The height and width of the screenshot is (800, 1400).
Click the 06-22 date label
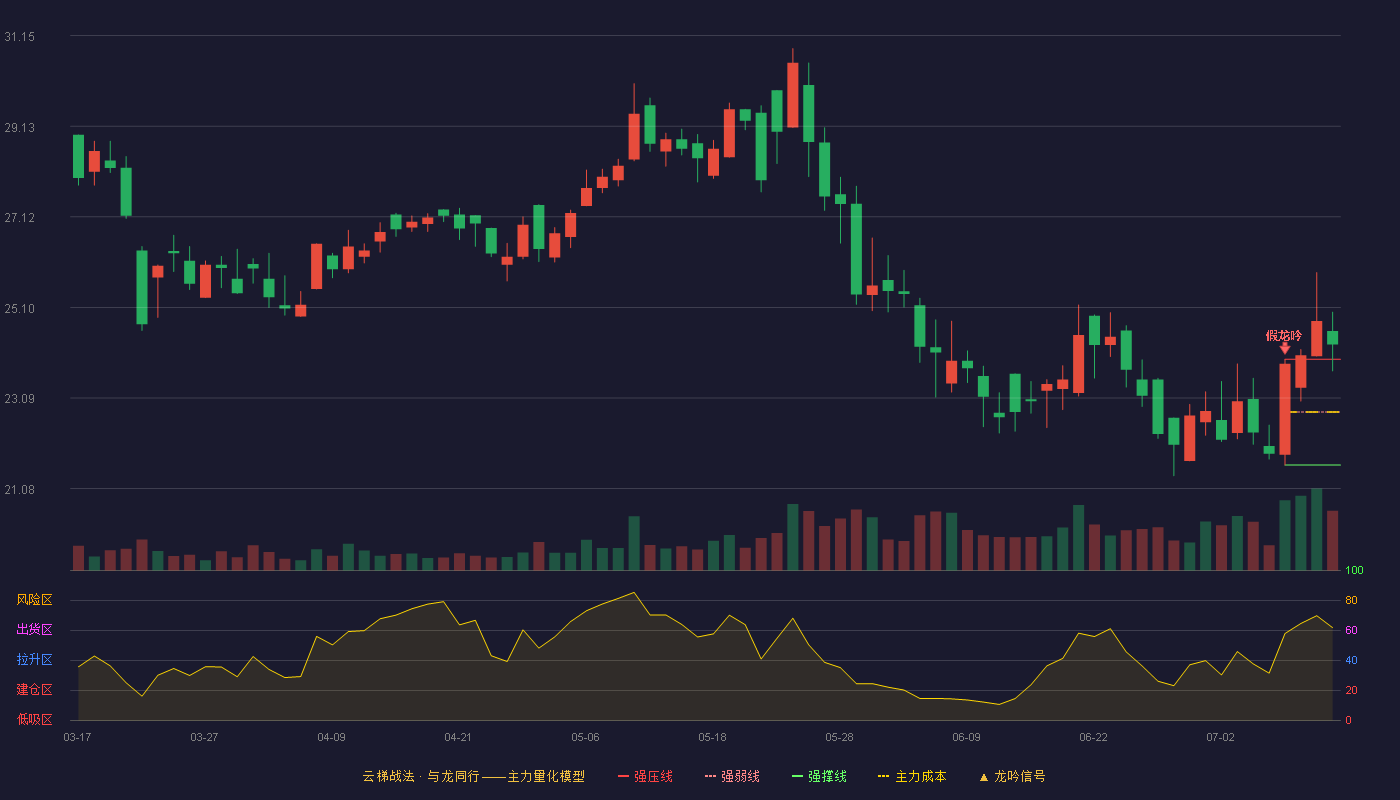(1093, 737)
